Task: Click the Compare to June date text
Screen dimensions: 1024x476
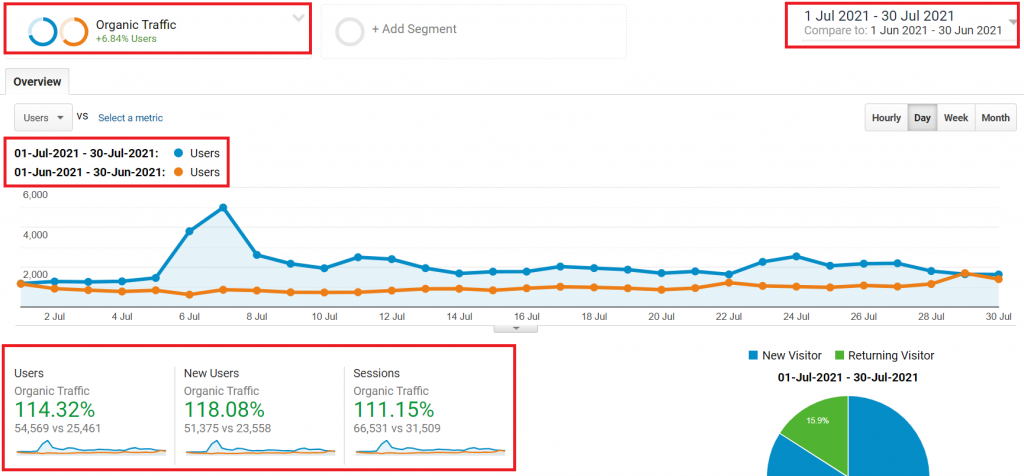Action: point(903,30)
